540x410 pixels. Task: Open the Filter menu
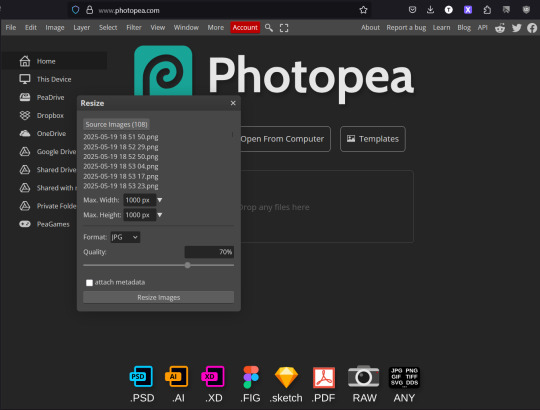(134, 28)
